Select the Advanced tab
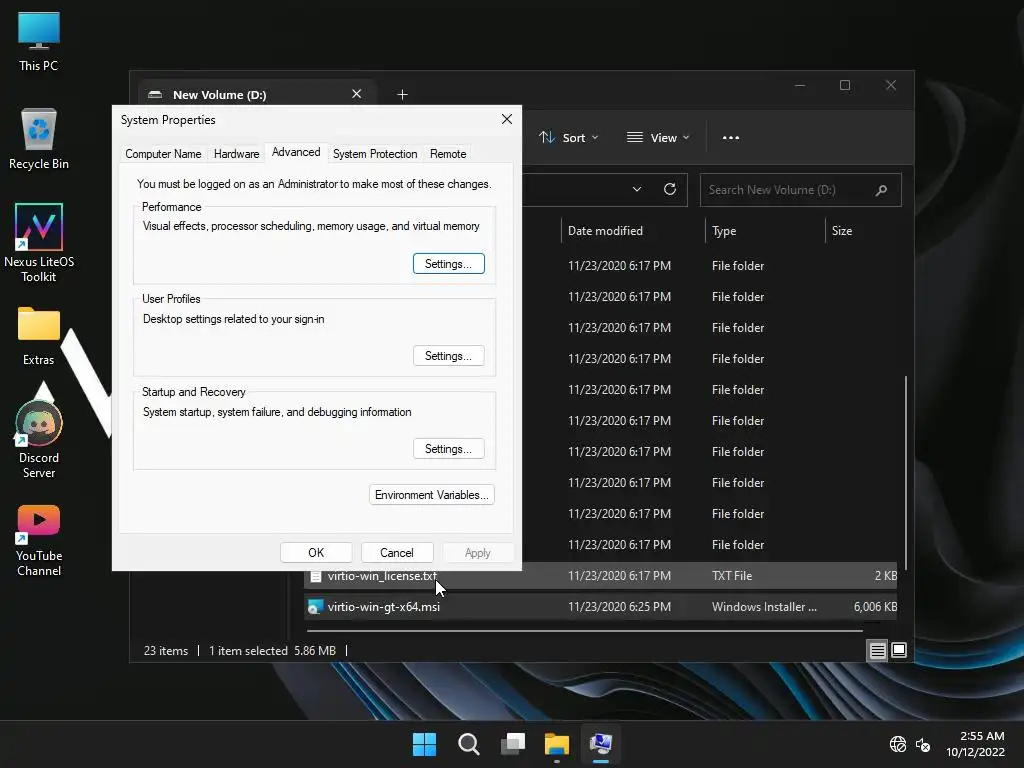1024x768 pixels. [296, 152]
